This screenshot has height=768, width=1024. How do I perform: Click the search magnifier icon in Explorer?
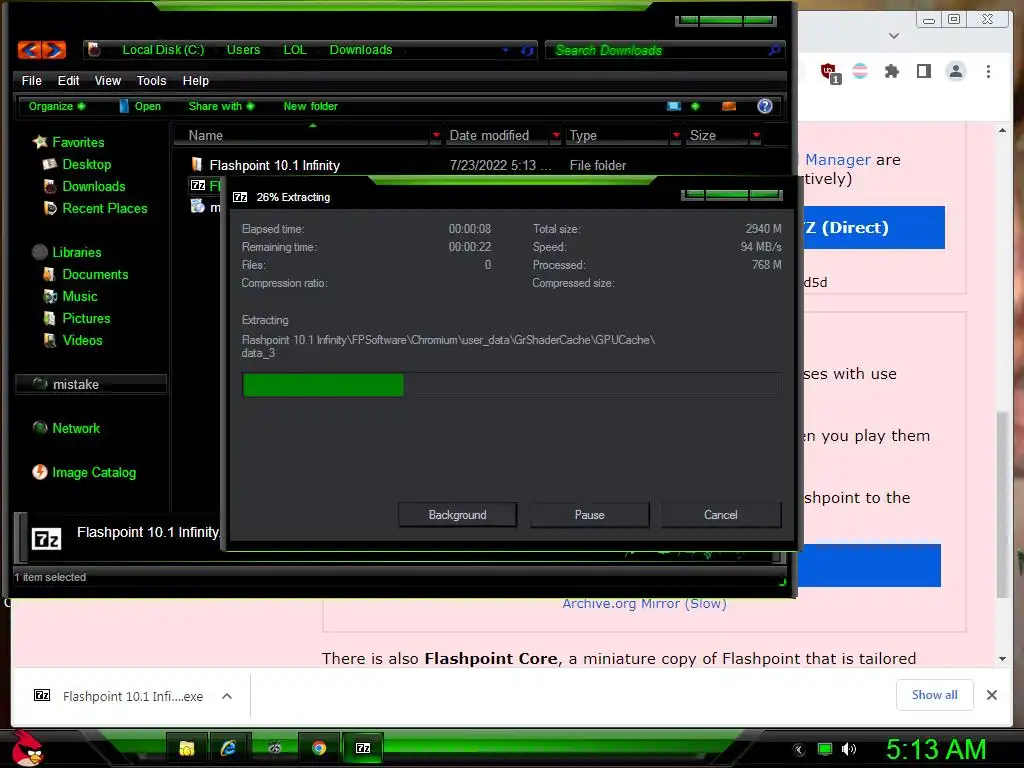click(774, 50)
